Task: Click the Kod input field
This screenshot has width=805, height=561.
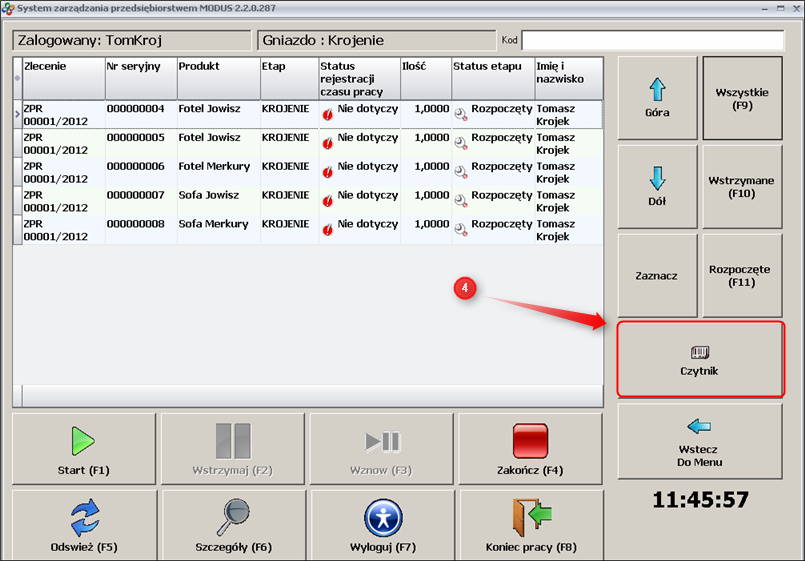Action: click(x=652, y=40)
